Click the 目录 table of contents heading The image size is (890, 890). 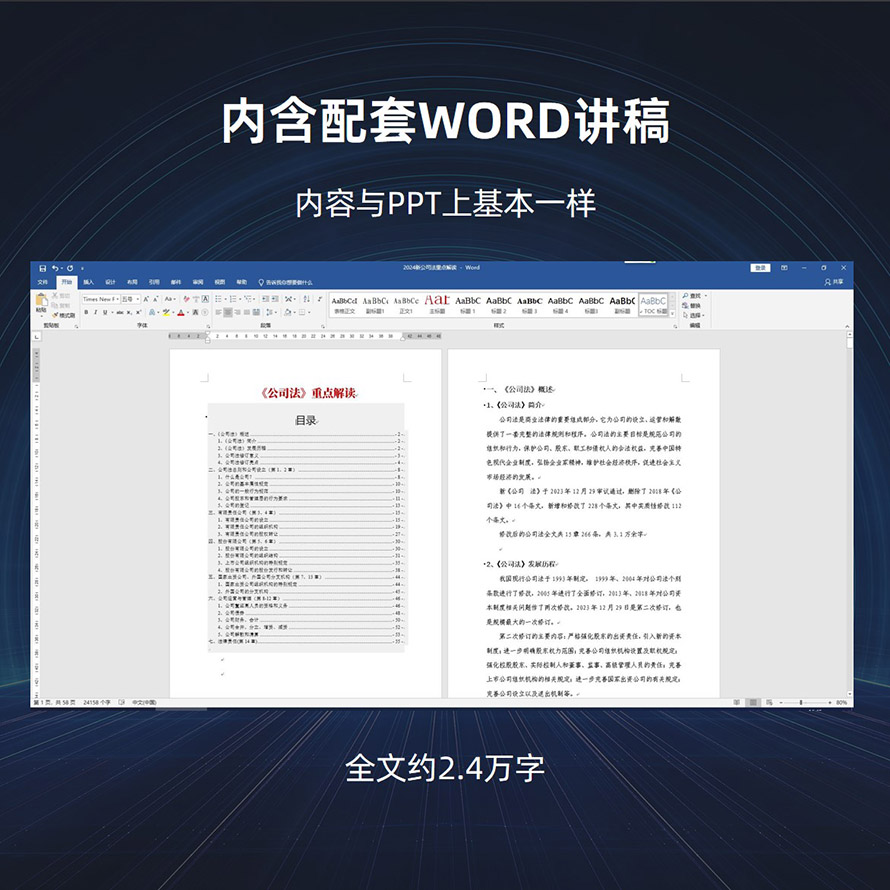pos(306,421)
